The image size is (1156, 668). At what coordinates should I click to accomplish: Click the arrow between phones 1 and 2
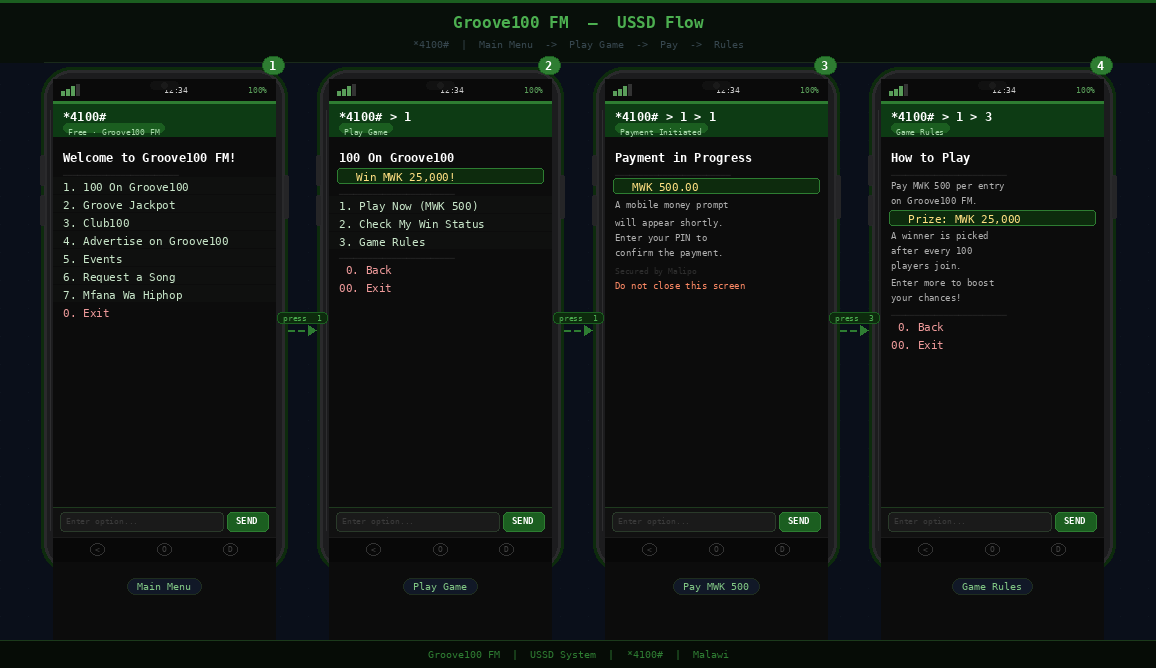click(302, 331)
